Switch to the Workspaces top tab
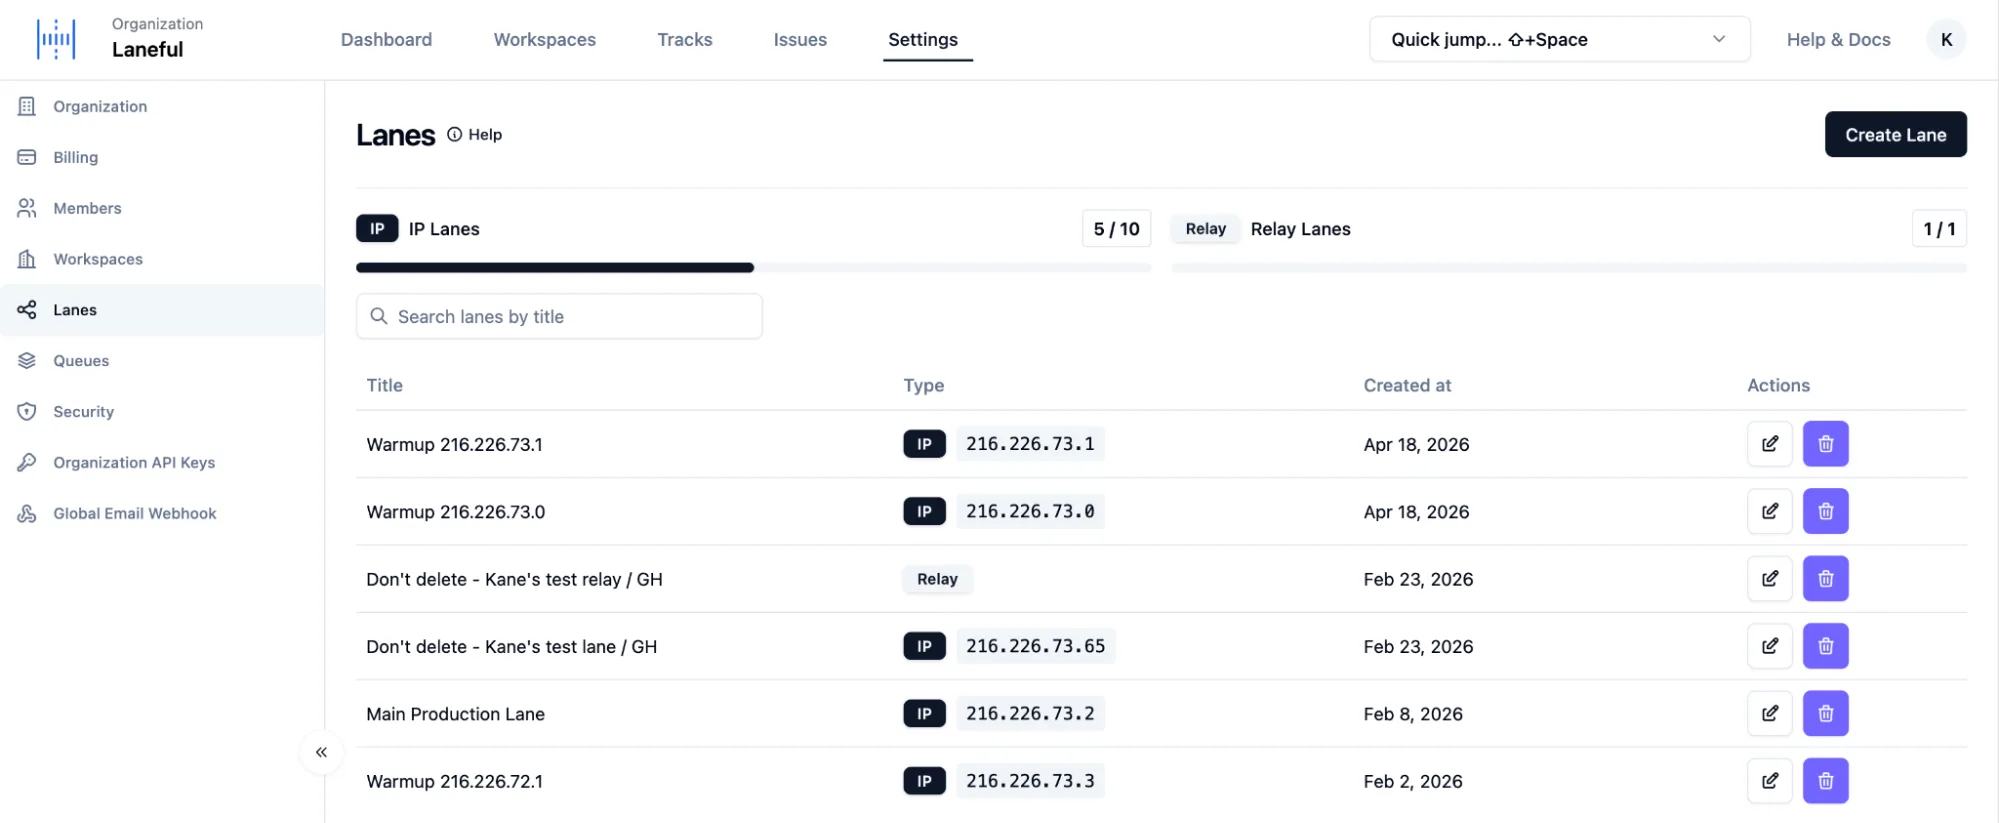 [544, 40]
